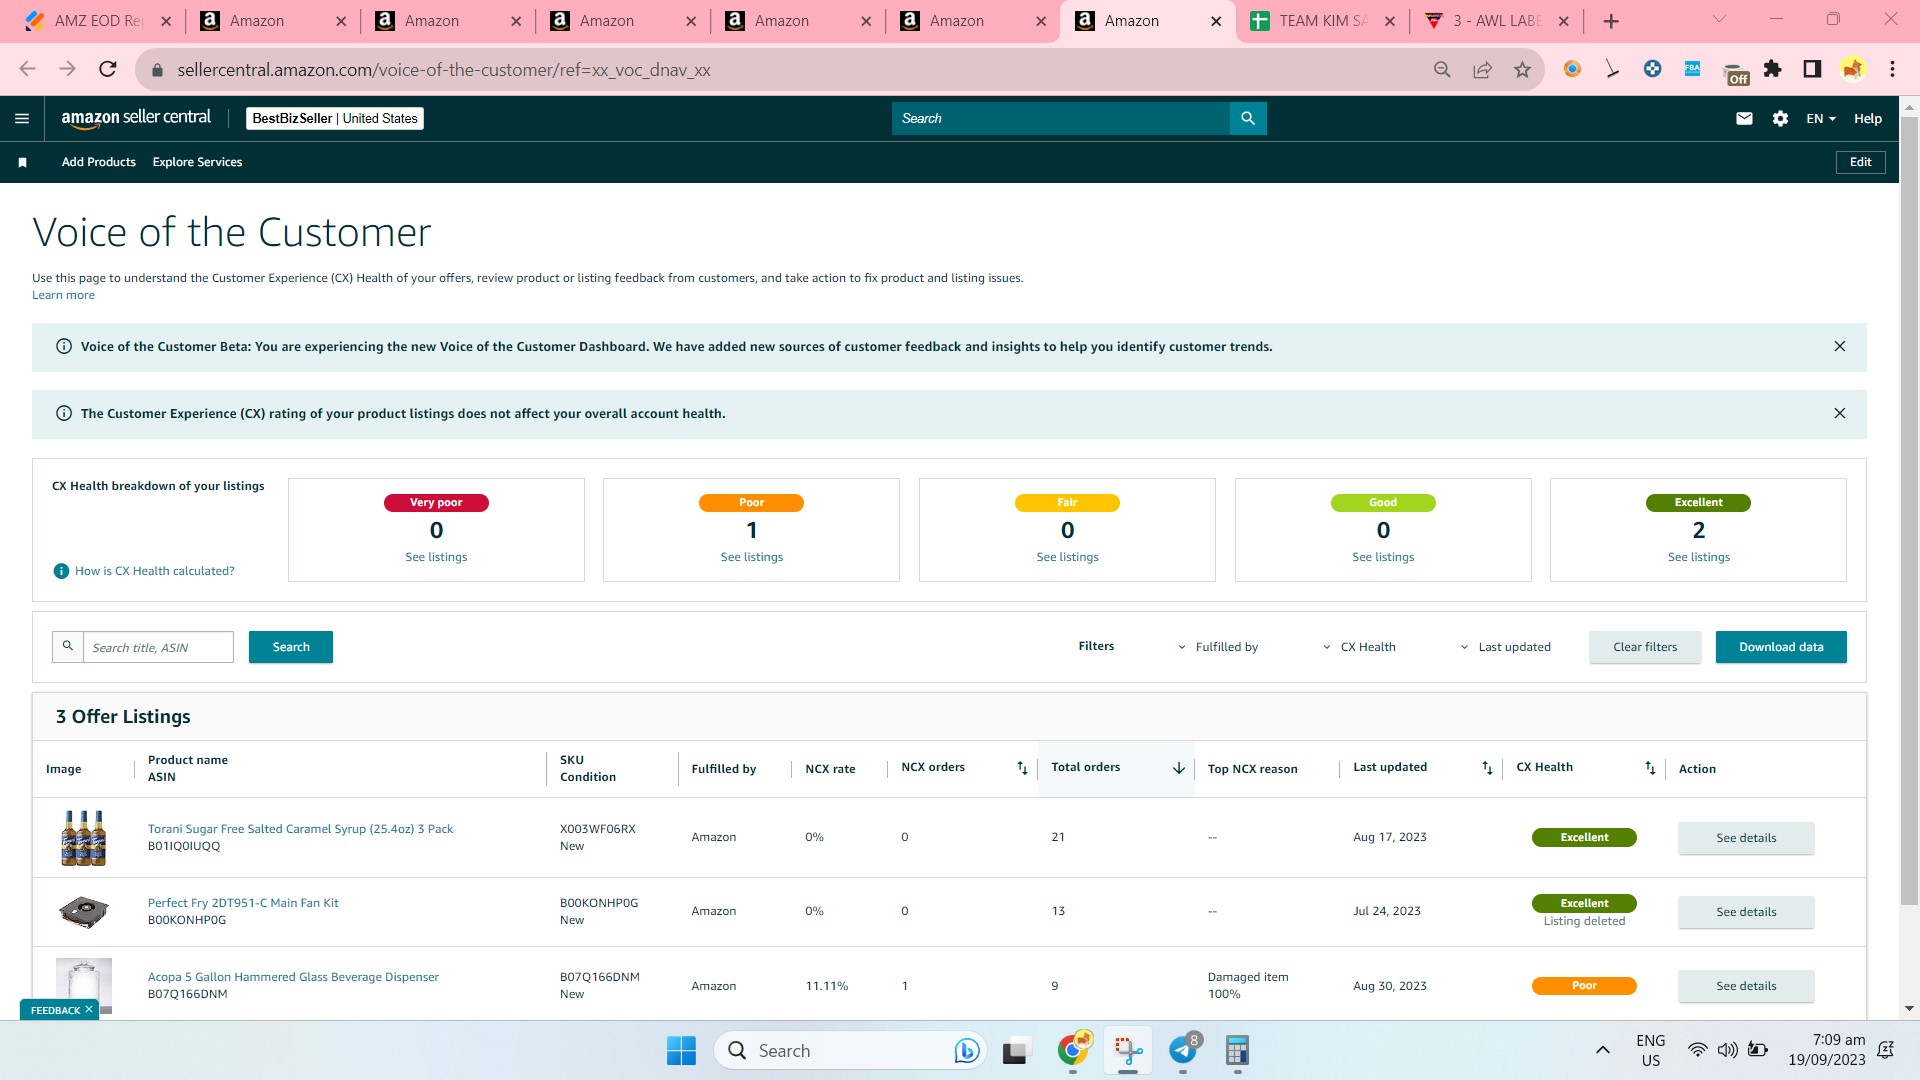The height and width of the screenshot is (1080, 1920).
Task: Focus the Search title, ASIN input field
Action: (158, 647)
